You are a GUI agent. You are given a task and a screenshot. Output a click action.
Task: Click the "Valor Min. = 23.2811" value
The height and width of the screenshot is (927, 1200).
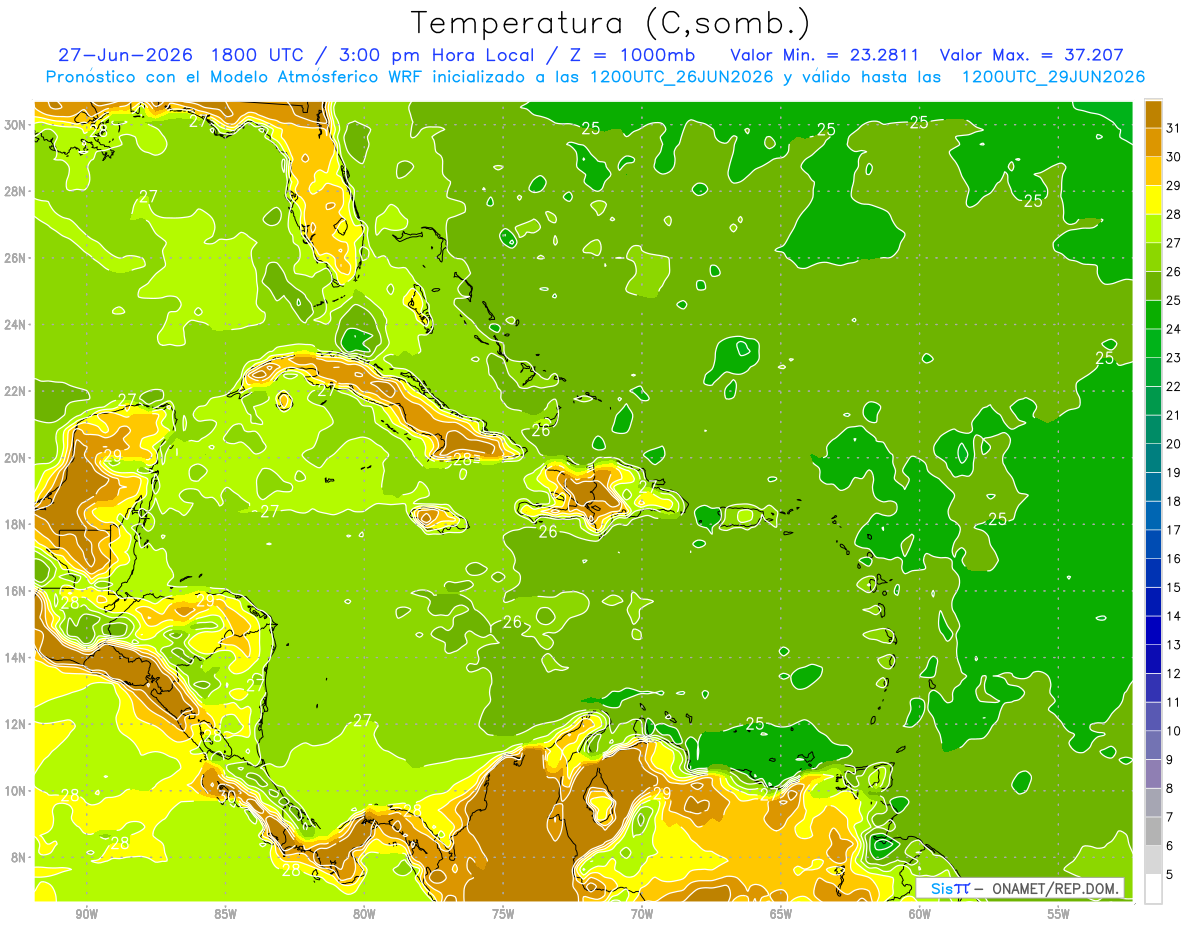pos(825,55)
